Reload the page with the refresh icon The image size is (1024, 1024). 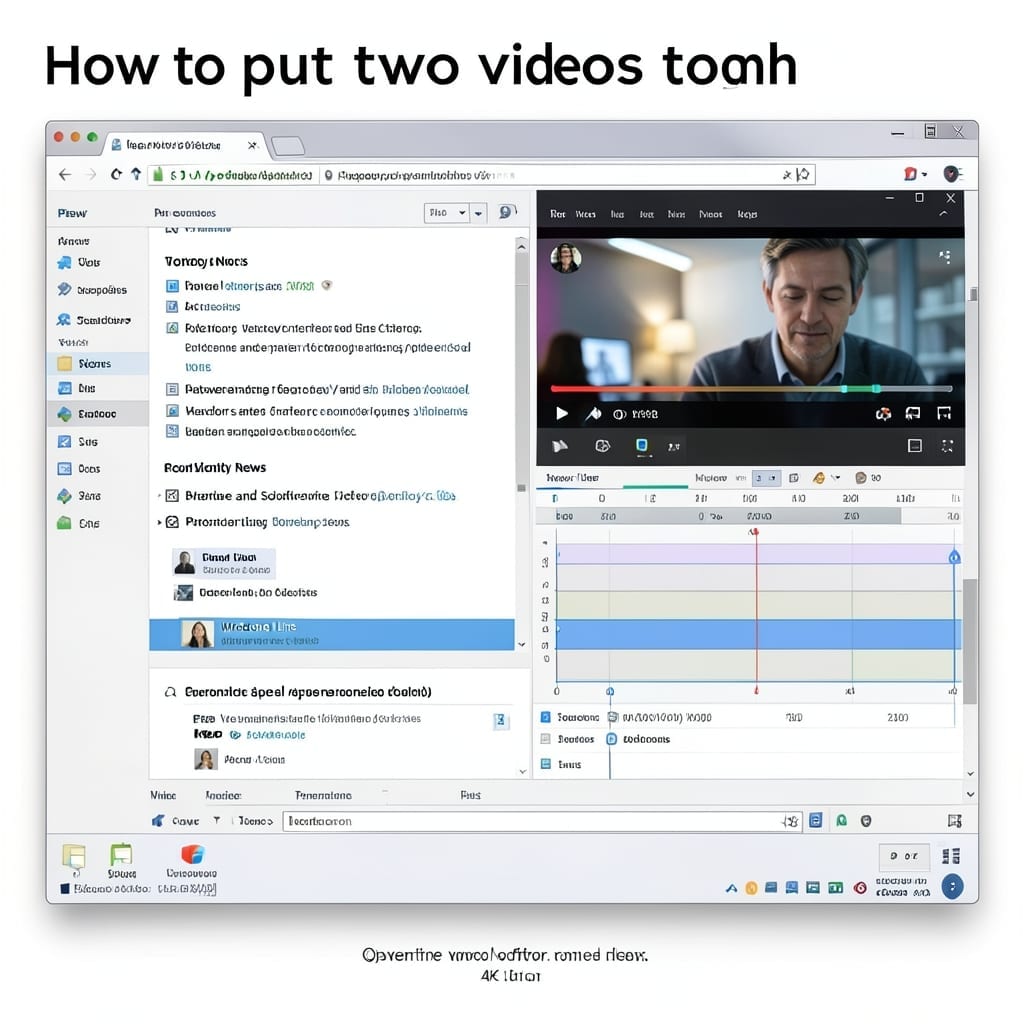pos(116,174)
